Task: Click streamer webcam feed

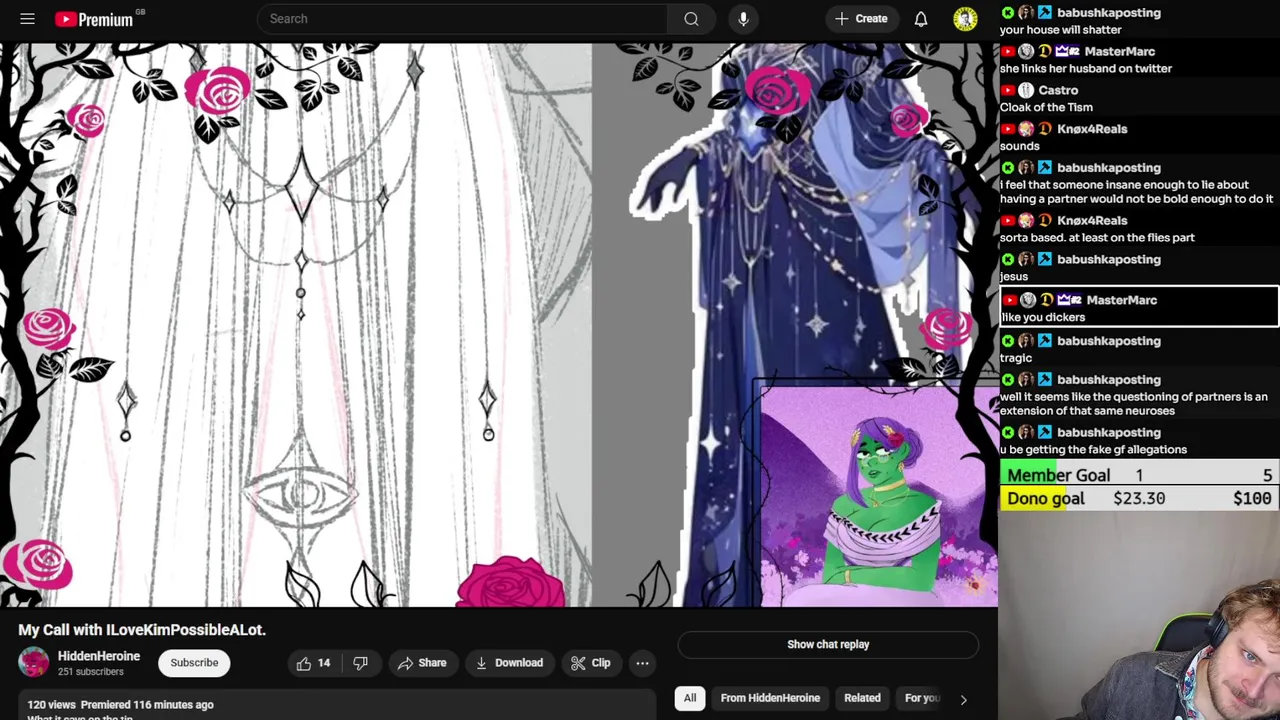Action: click(x=1139, y=616)
